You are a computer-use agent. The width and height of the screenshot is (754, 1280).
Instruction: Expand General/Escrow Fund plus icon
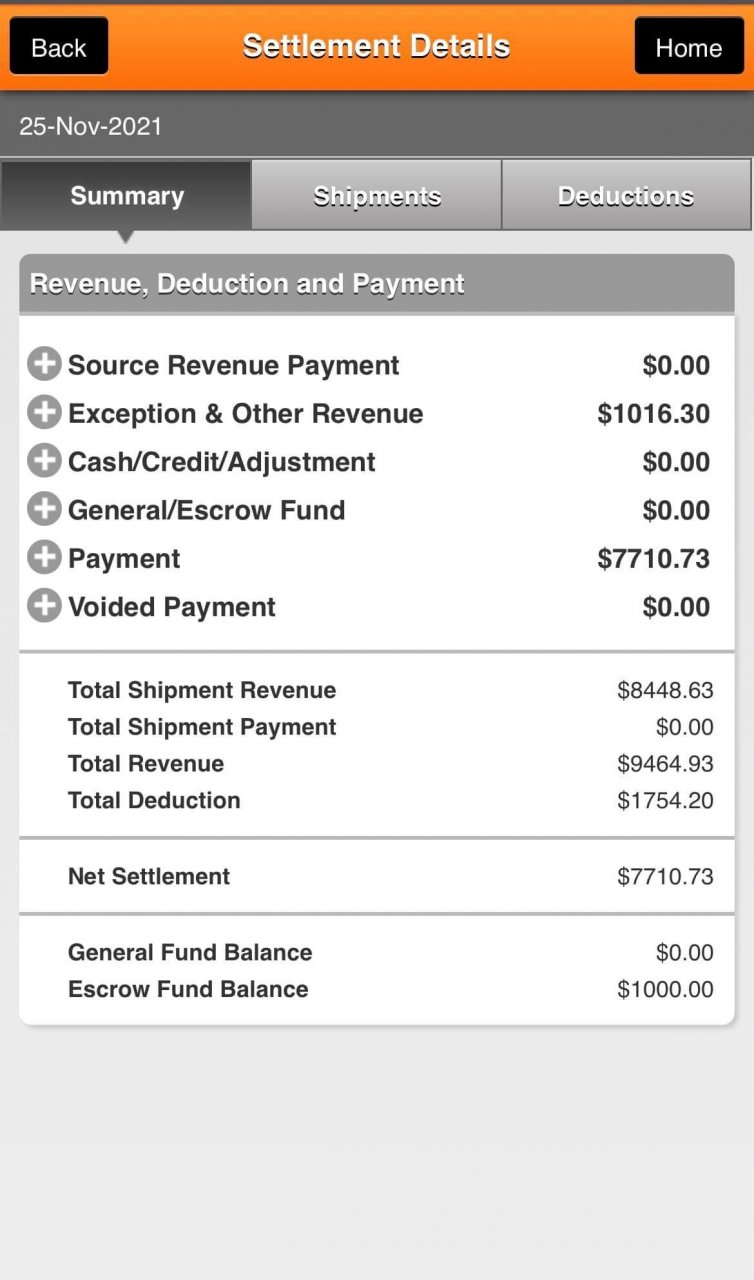pos(44,509)
